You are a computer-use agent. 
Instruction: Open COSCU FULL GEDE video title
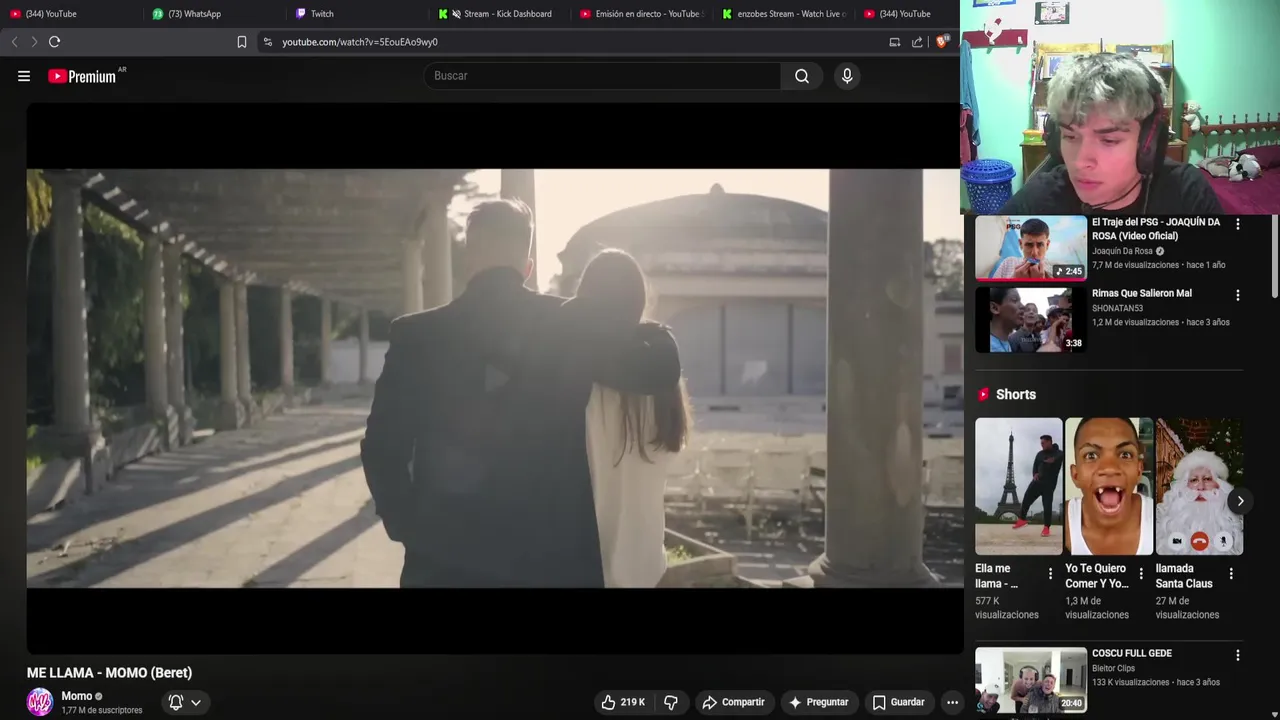[x=1132, y=653]
